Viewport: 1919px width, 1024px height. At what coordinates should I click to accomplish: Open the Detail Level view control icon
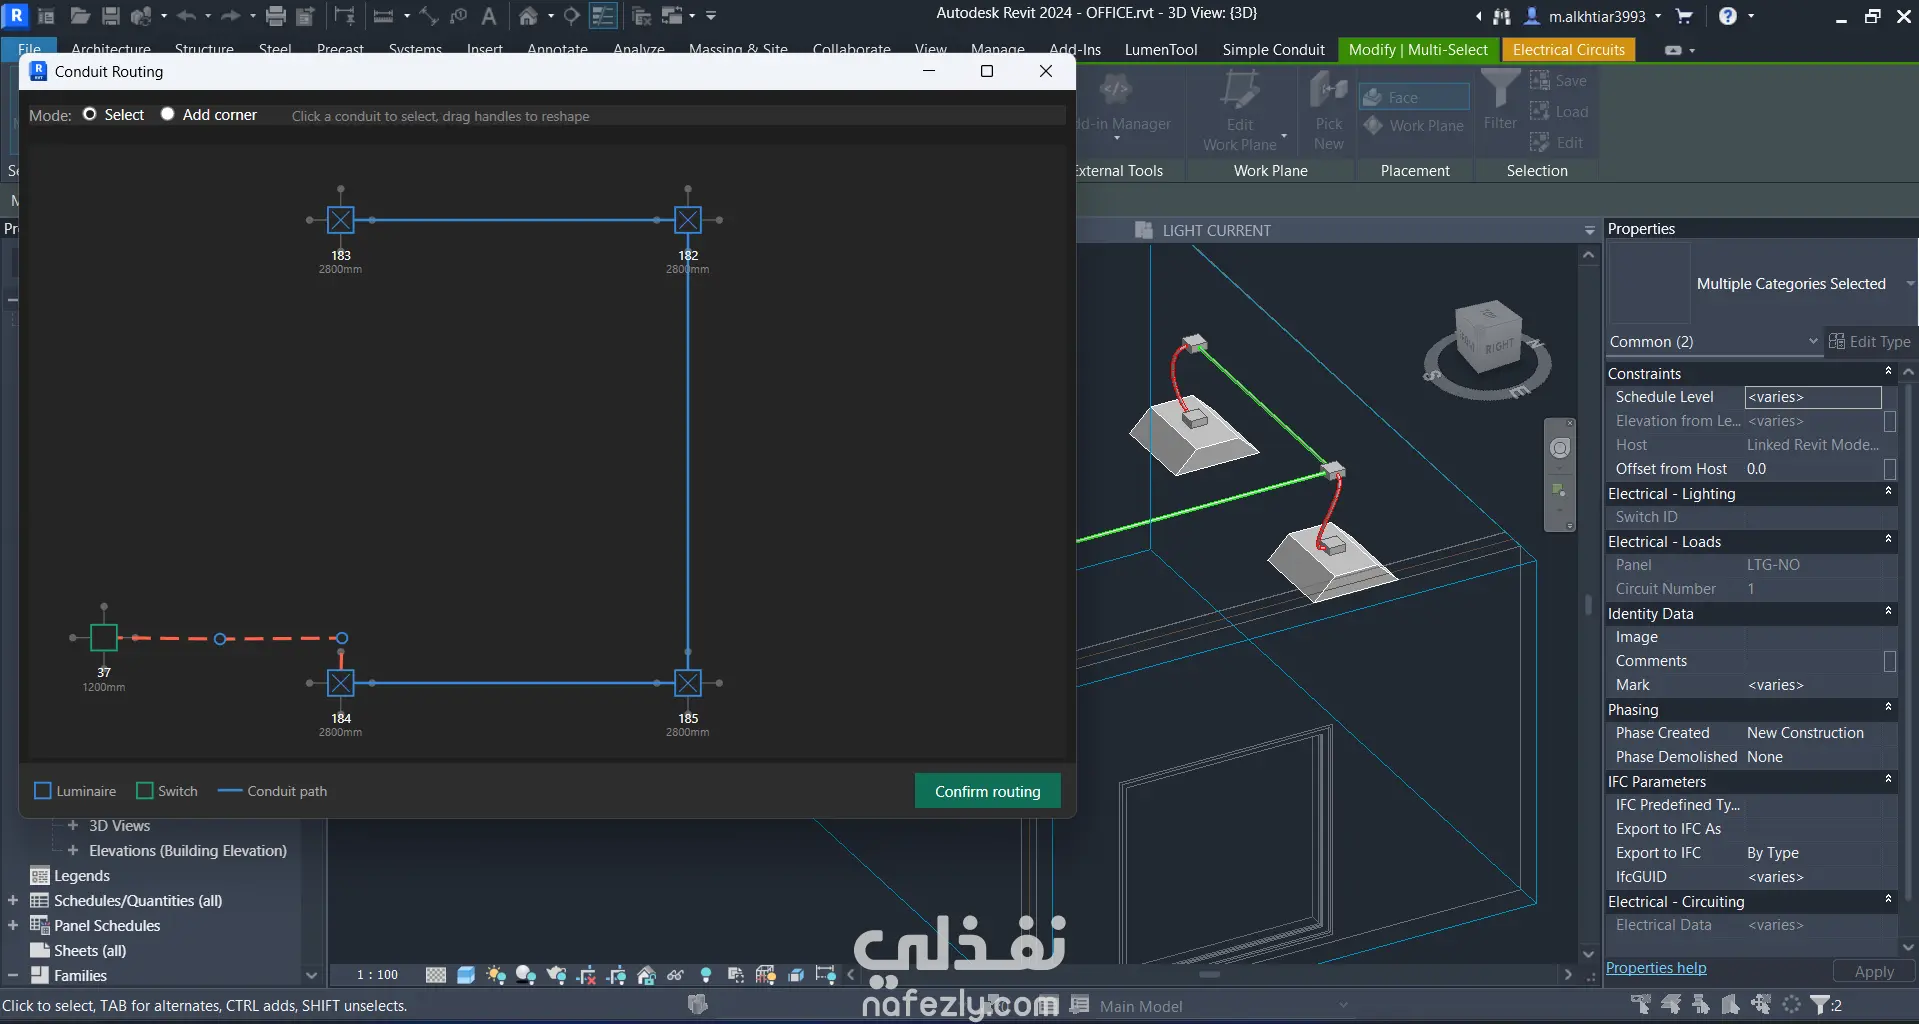[436, 975]
